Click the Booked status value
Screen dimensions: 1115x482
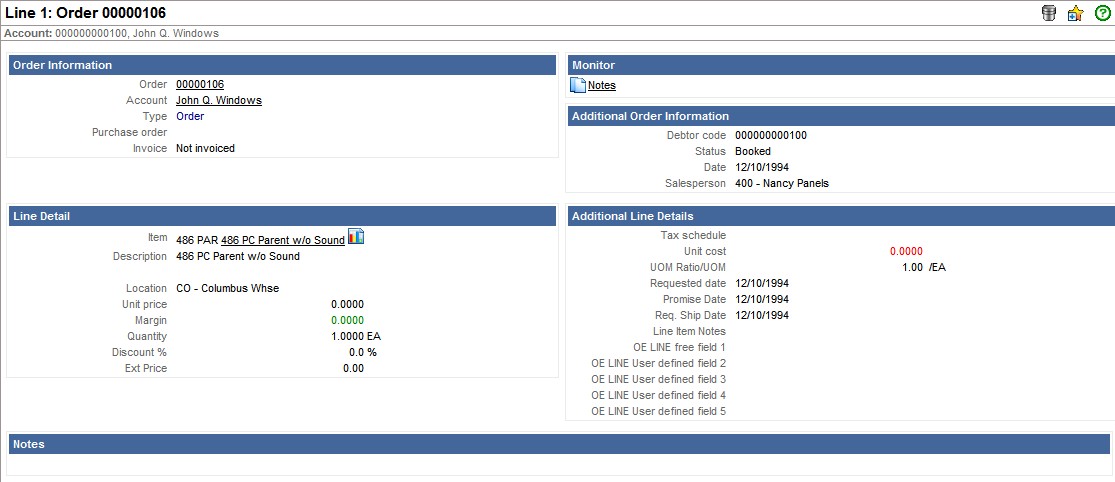tap(753, 152)
